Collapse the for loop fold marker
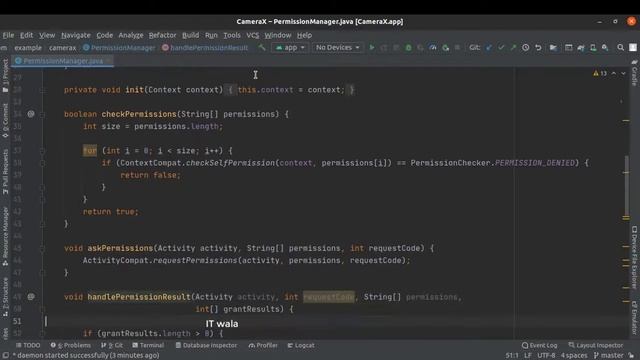 (42, 151)
